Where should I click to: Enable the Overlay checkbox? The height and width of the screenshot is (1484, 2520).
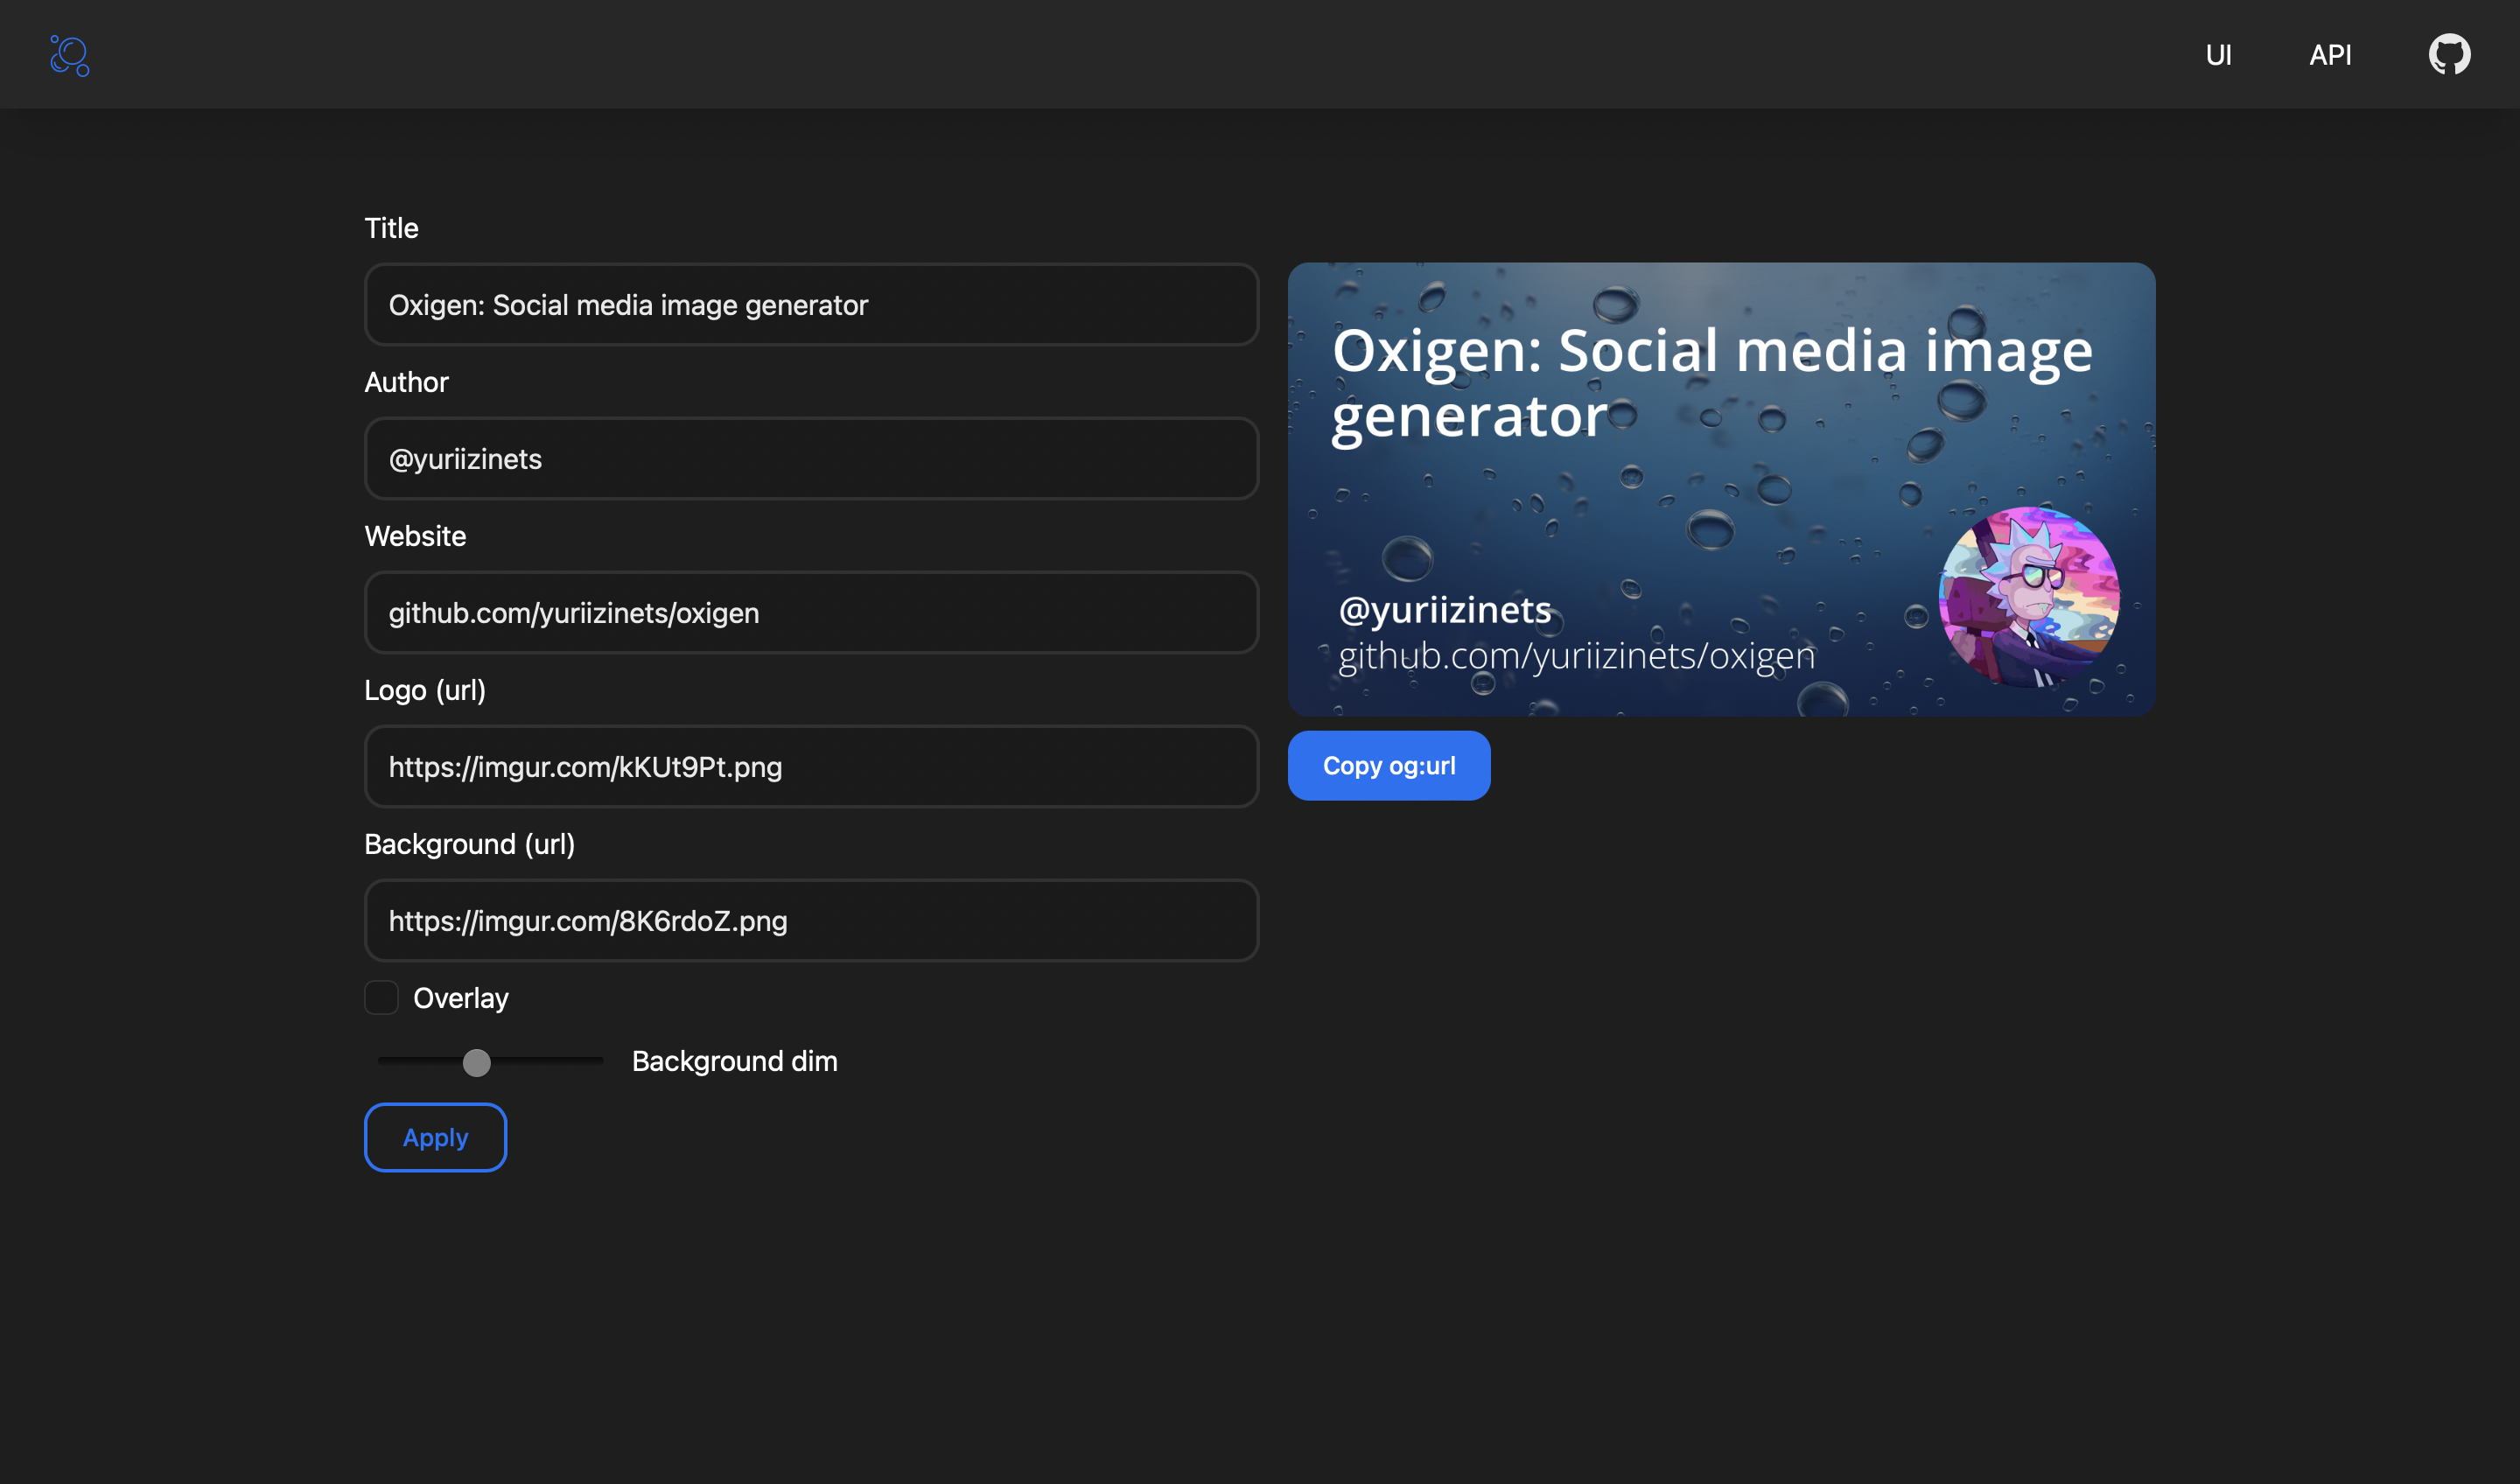381,997
